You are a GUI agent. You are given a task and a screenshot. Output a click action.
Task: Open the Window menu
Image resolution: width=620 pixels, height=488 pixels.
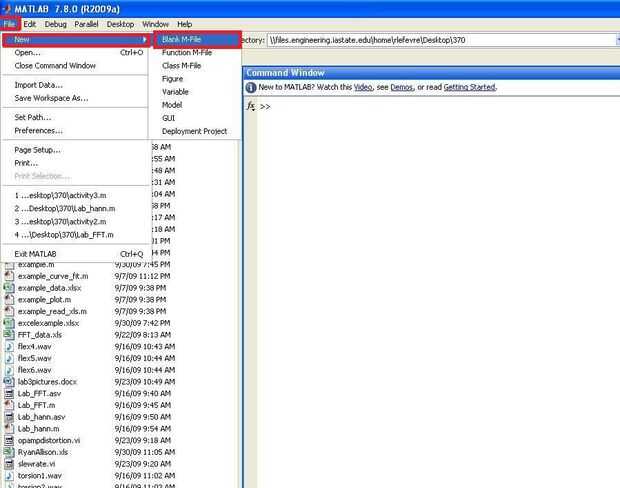[155, 24]
